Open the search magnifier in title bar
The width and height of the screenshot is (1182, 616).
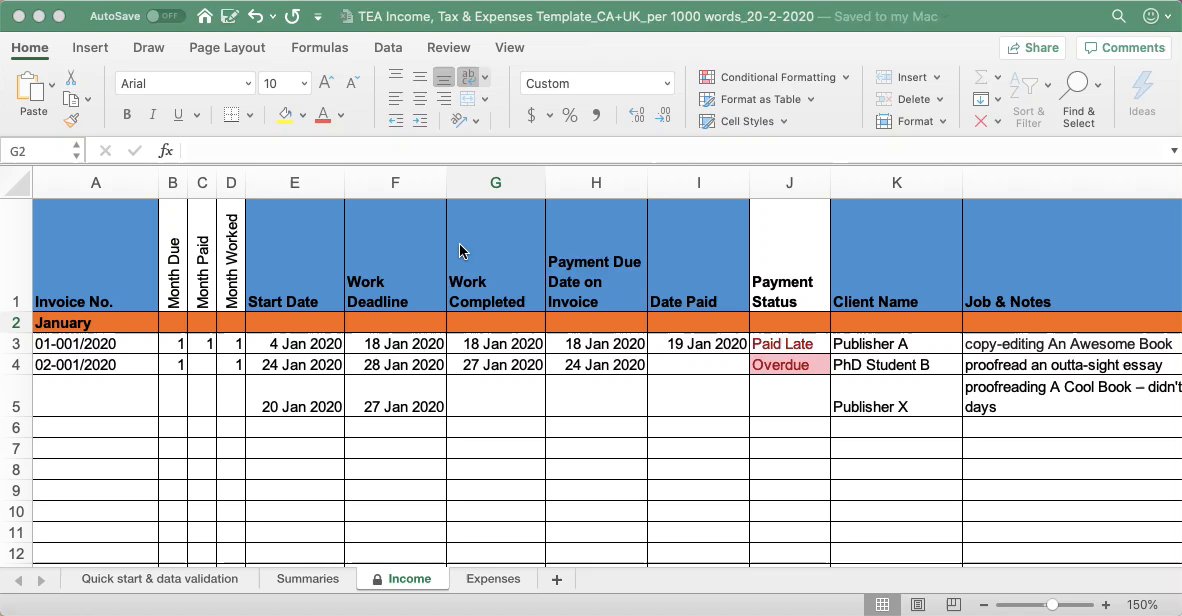1119,16
